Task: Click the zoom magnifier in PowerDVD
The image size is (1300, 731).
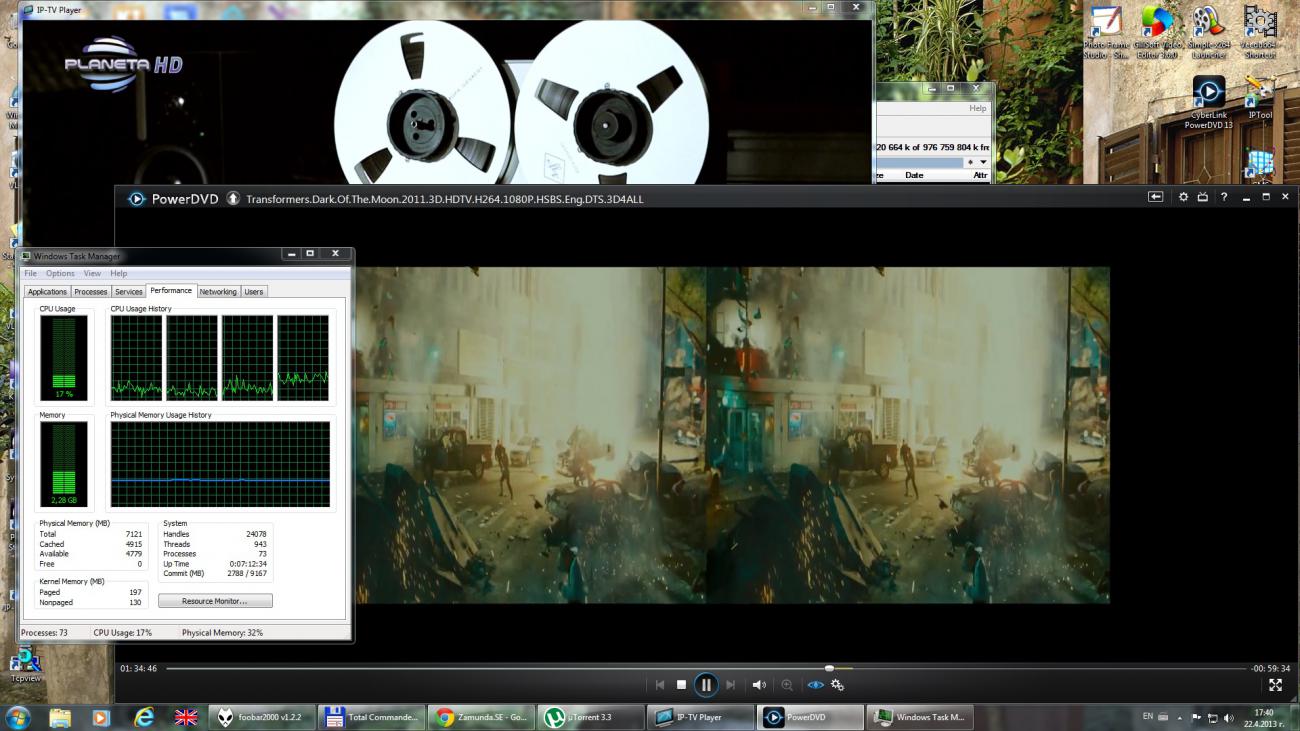Action: point(787,685)
